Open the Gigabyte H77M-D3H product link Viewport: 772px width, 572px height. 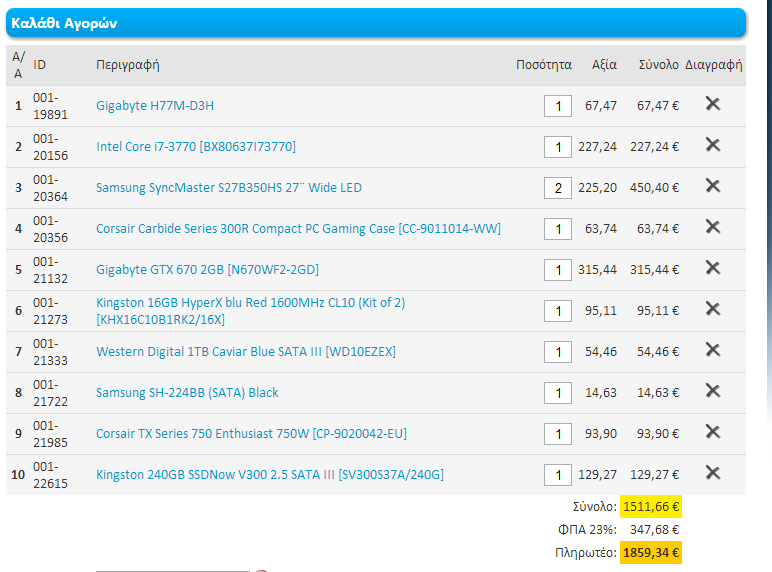pos(155,106)
